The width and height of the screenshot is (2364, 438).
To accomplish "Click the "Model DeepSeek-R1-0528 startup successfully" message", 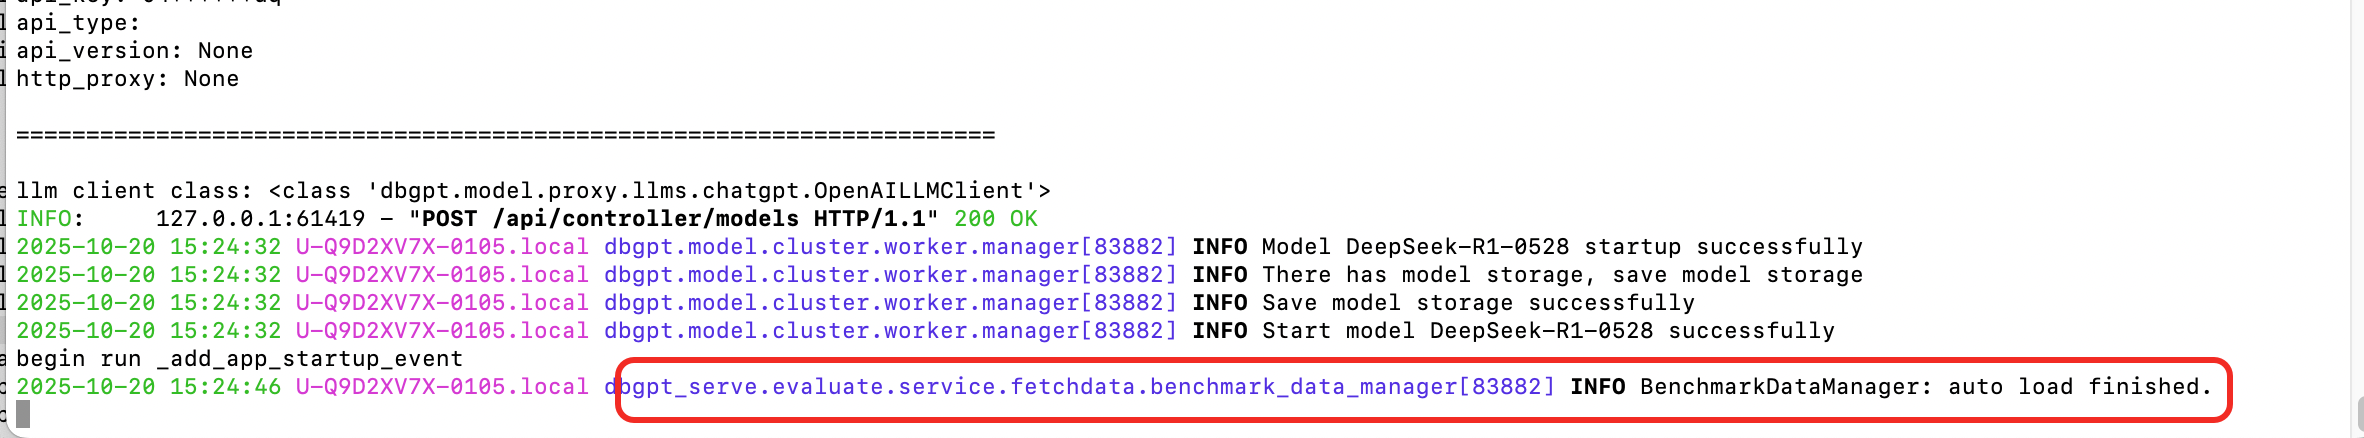I will point(1562,247).
